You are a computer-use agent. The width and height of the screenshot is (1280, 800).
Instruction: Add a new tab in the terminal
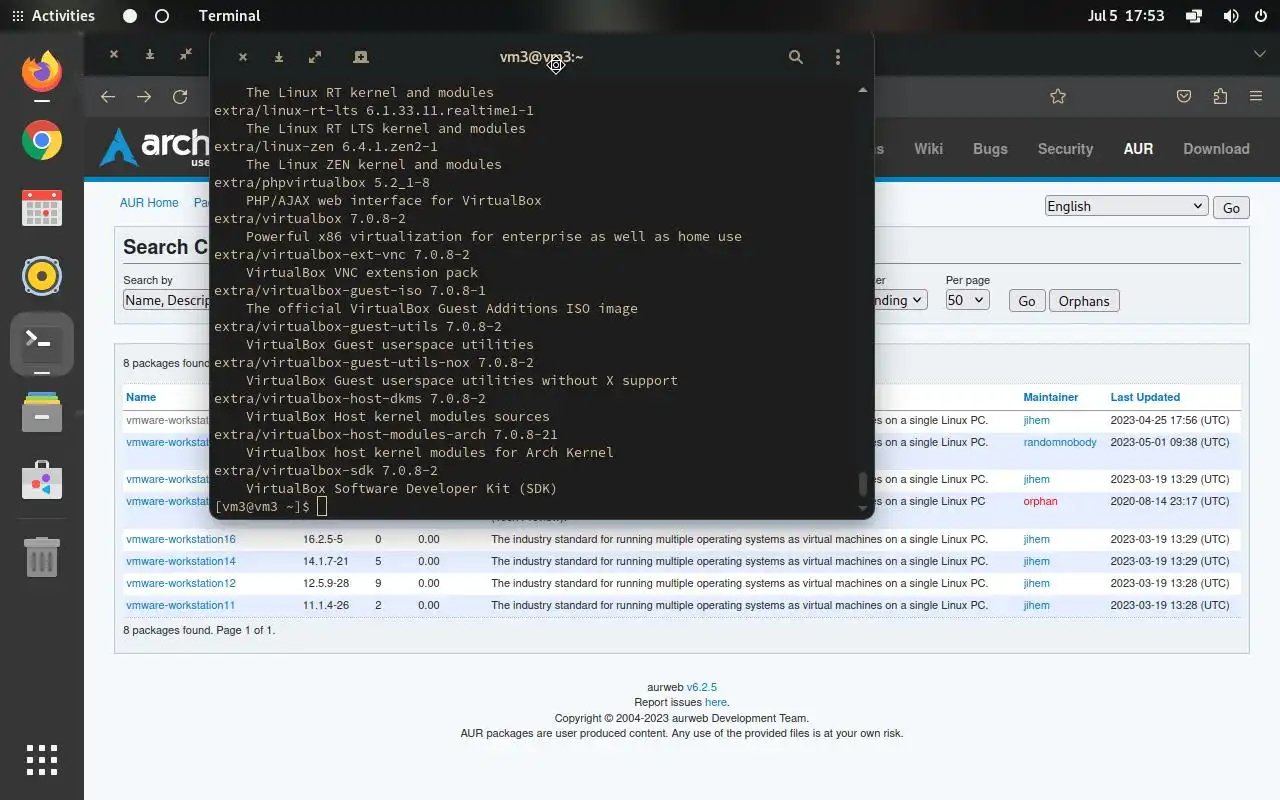(361, 57)
